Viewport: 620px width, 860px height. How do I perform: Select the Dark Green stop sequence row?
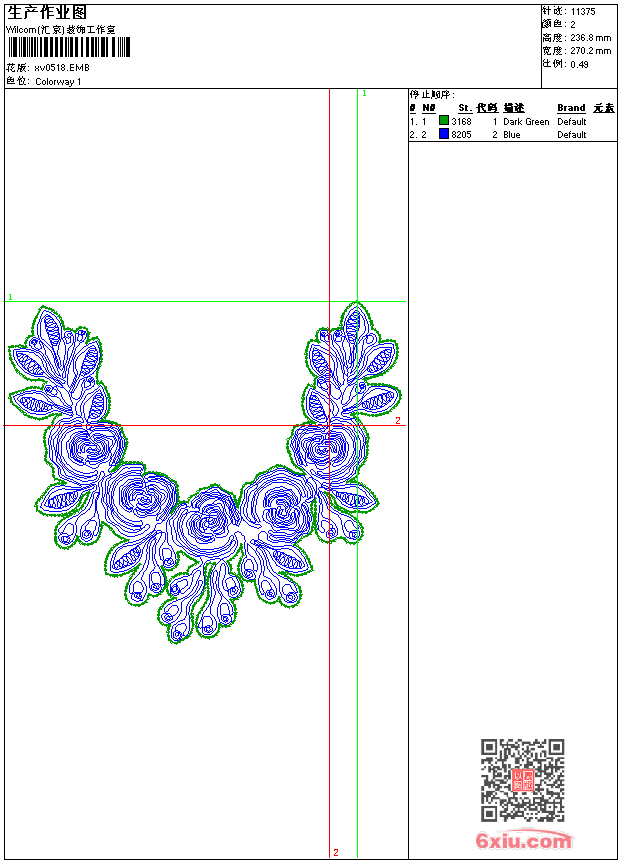click(510, 121)
